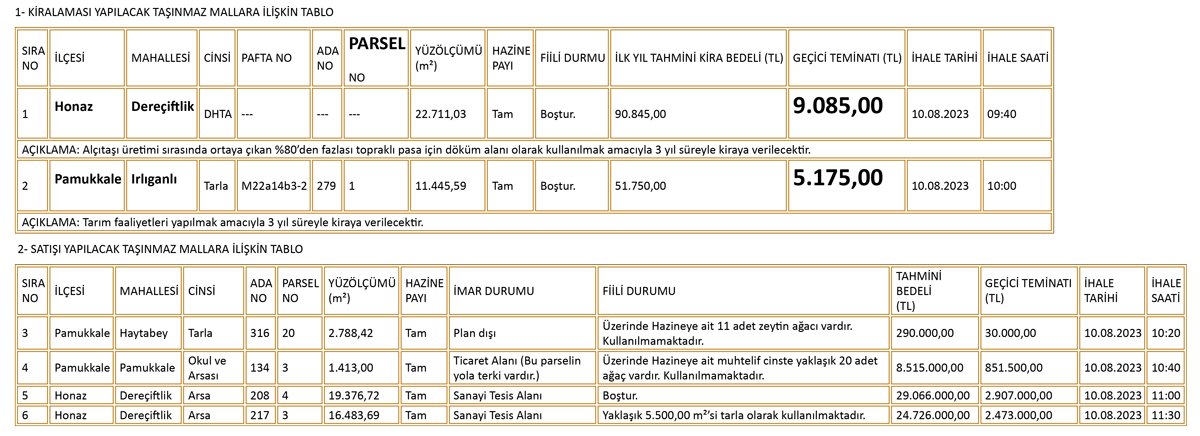Select the 5.175,00 temporary deposit value
This screenshot has width=1200, height=436.
coord(837,178)
